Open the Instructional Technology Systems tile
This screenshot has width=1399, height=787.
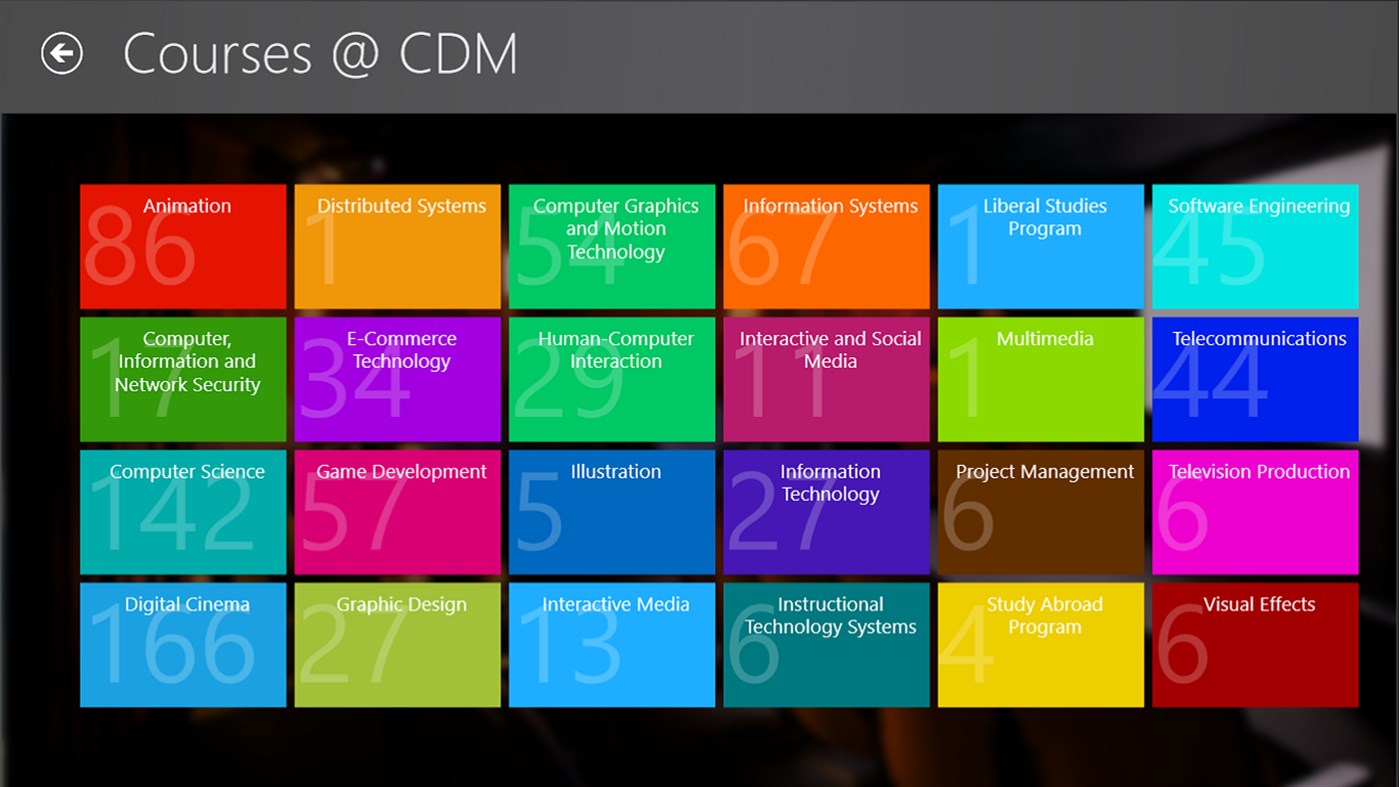click(826, 645)
